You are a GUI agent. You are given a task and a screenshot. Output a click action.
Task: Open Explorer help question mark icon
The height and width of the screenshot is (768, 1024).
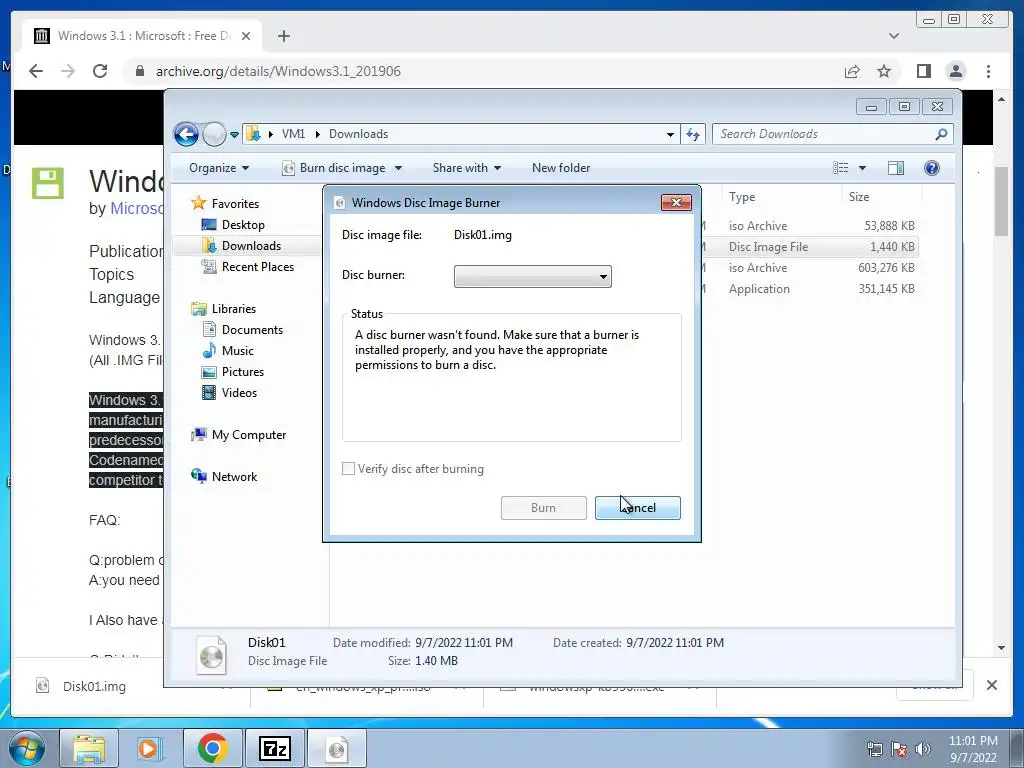(932, 168)
